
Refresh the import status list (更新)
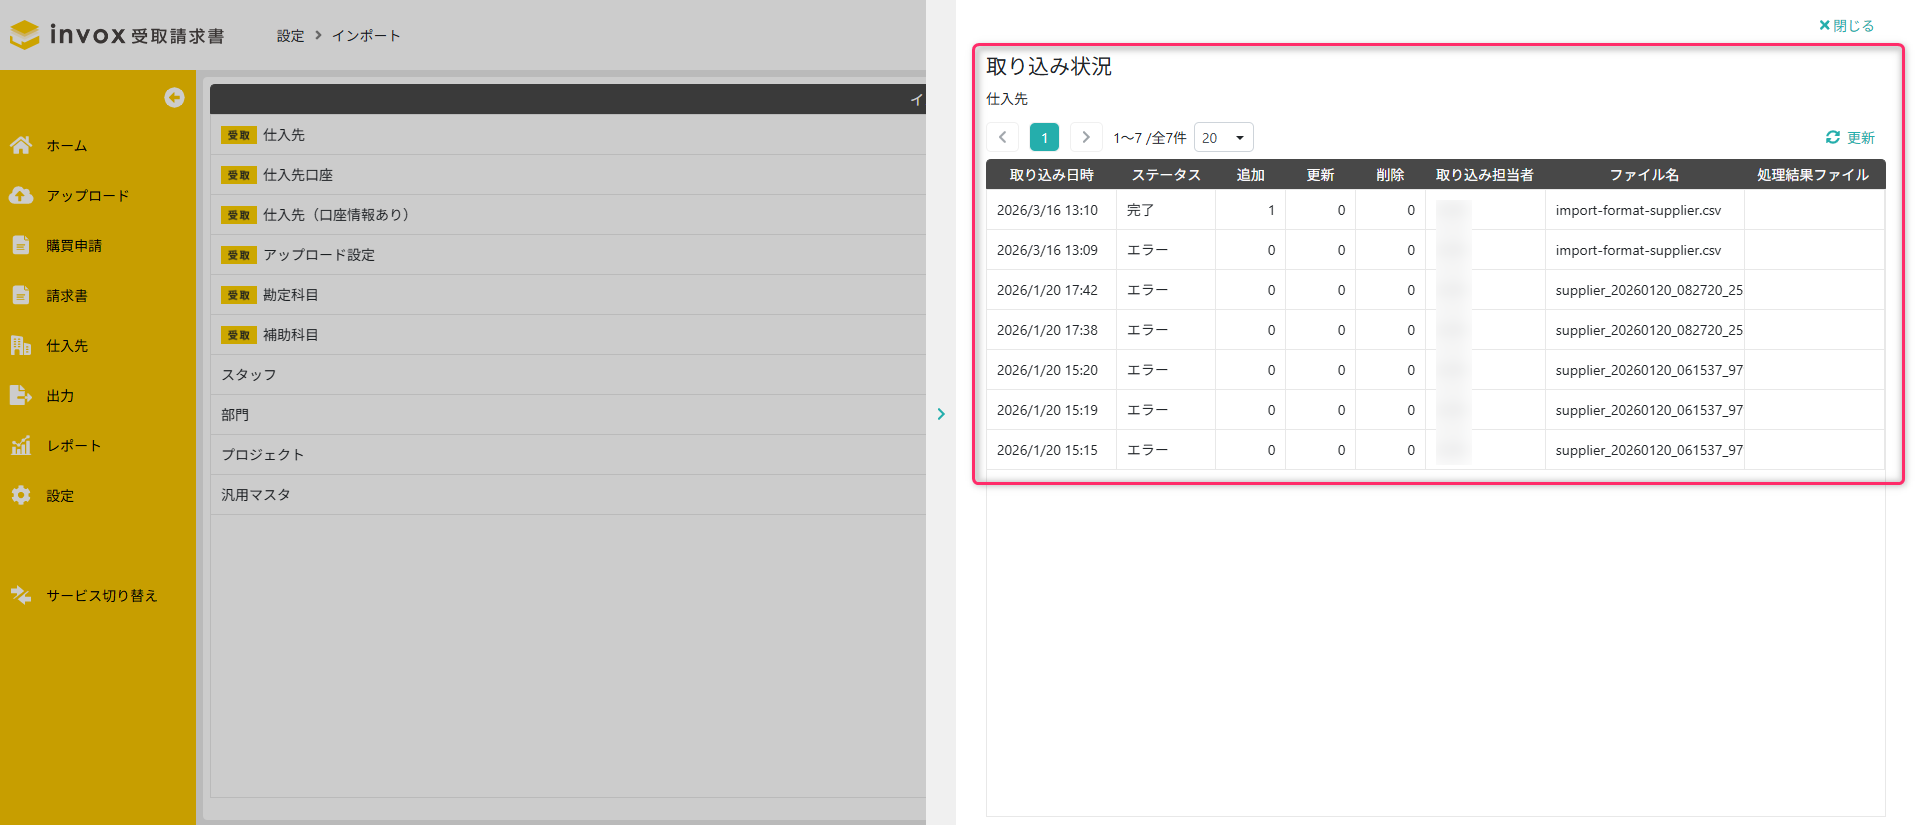pos(1850,137)
